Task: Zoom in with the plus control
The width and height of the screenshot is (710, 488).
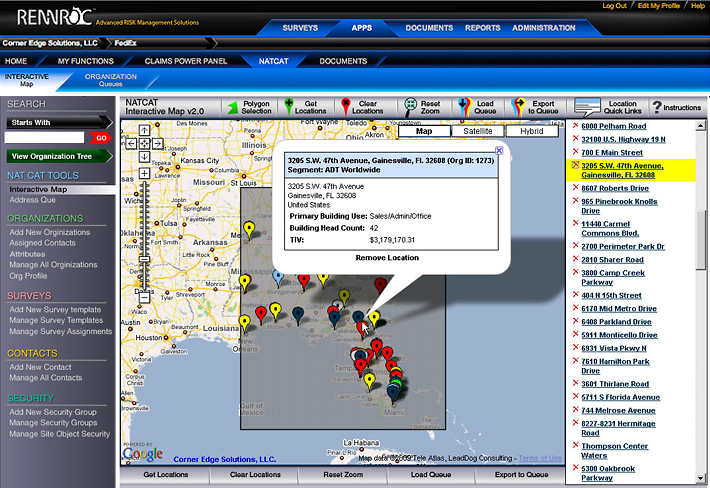Action: click(144, 173)
